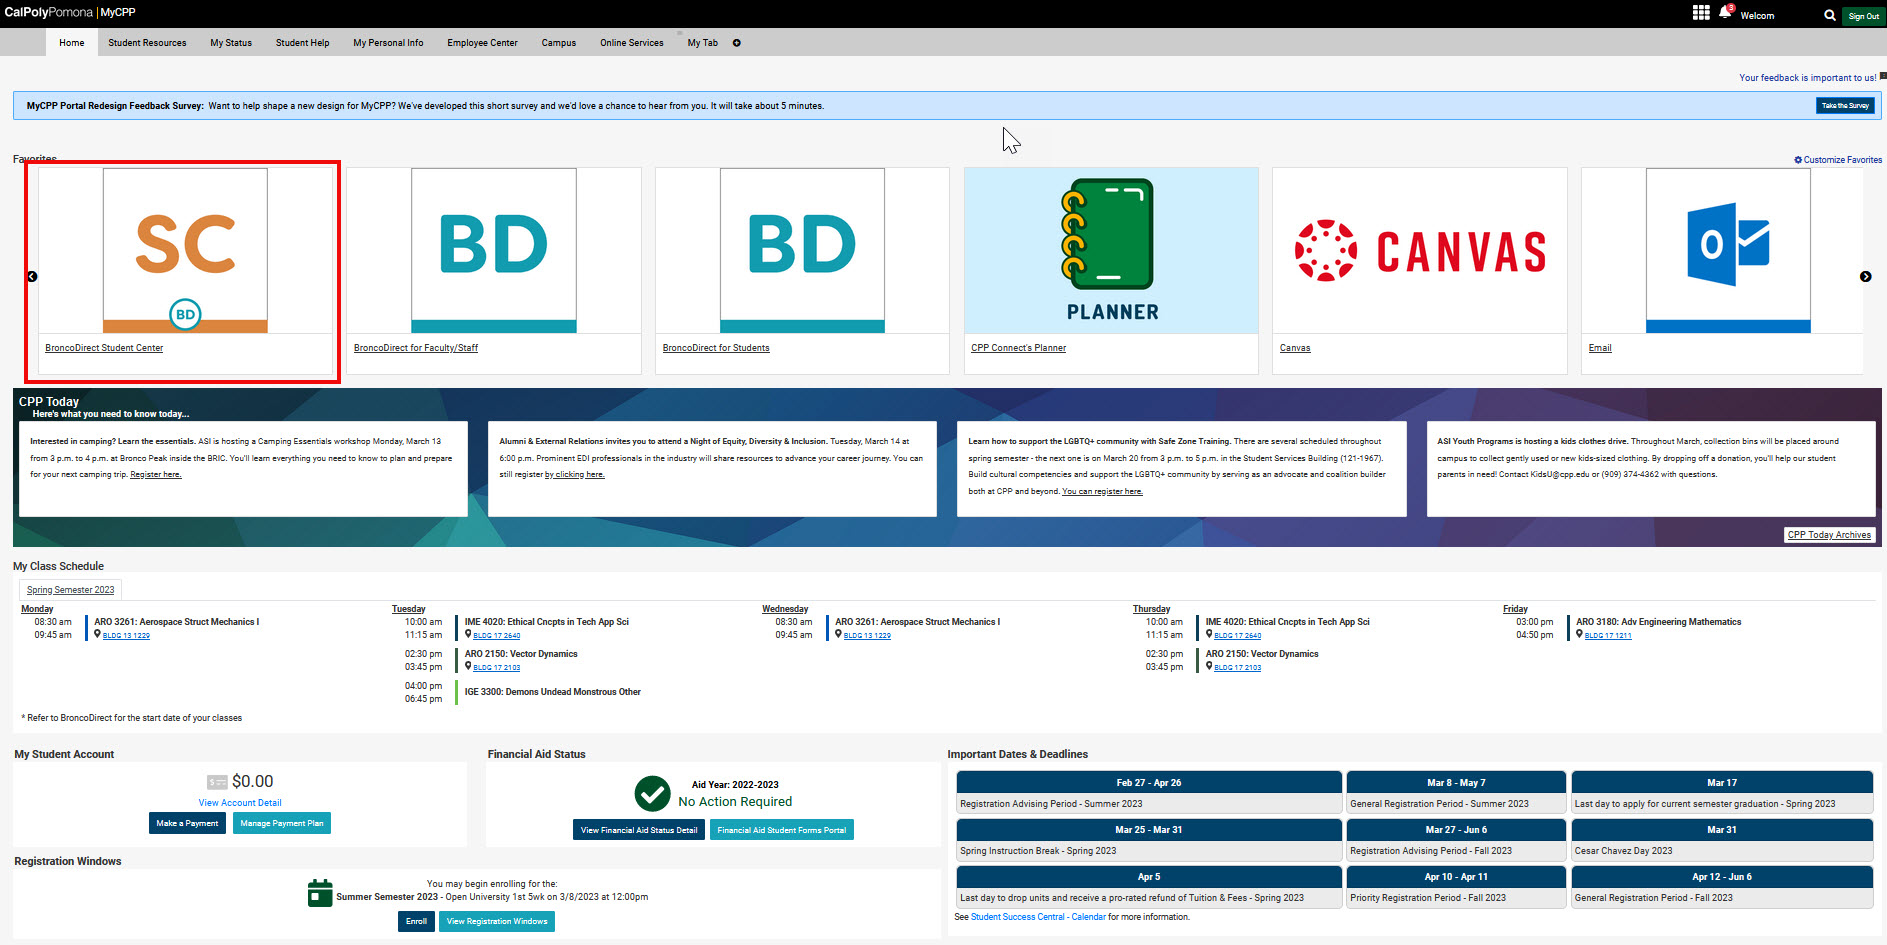This screenshot has width=1887, height=945.
Task: Click the Mar 17 graduation deadline card
Action: pyautogui.click(x=1722, y=792)
